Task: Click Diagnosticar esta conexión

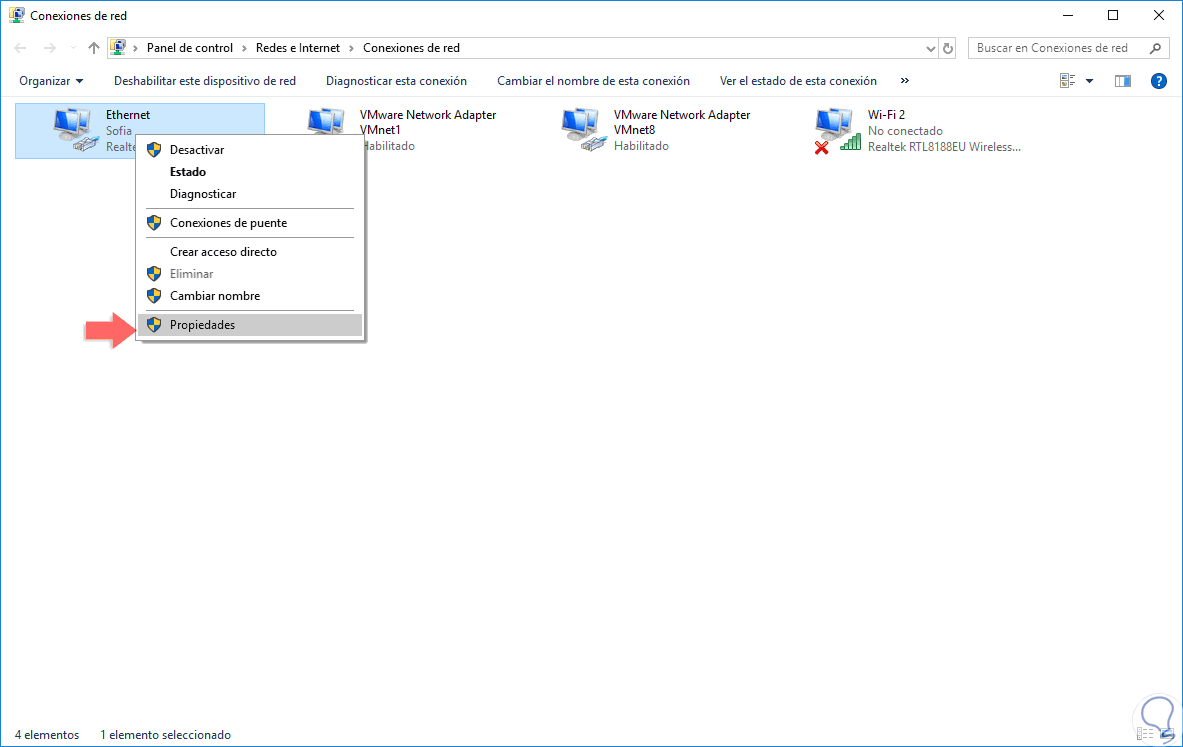Action: tap(396, 81)
